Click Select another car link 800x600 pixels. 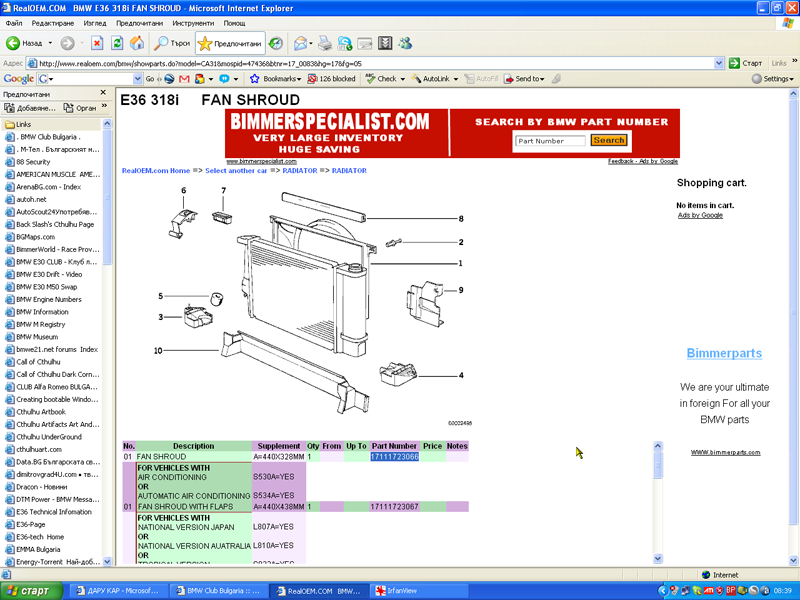pyautogui.click(x=236, y=170)
